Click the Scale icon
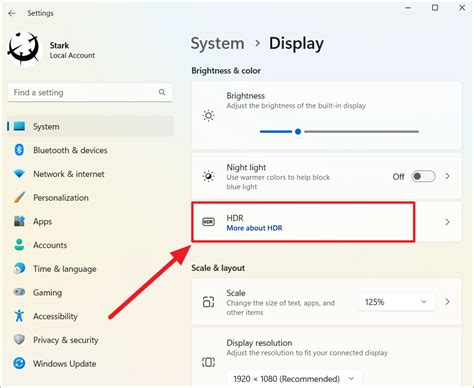The image size is (474, 388). [x=209, y=302]
